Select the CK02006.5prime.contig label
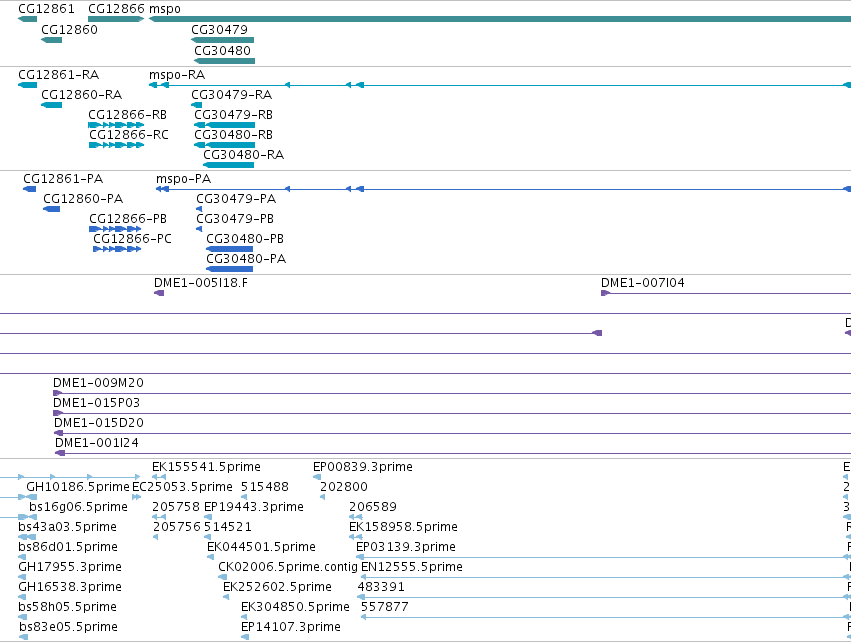 (x=288, y=567)
